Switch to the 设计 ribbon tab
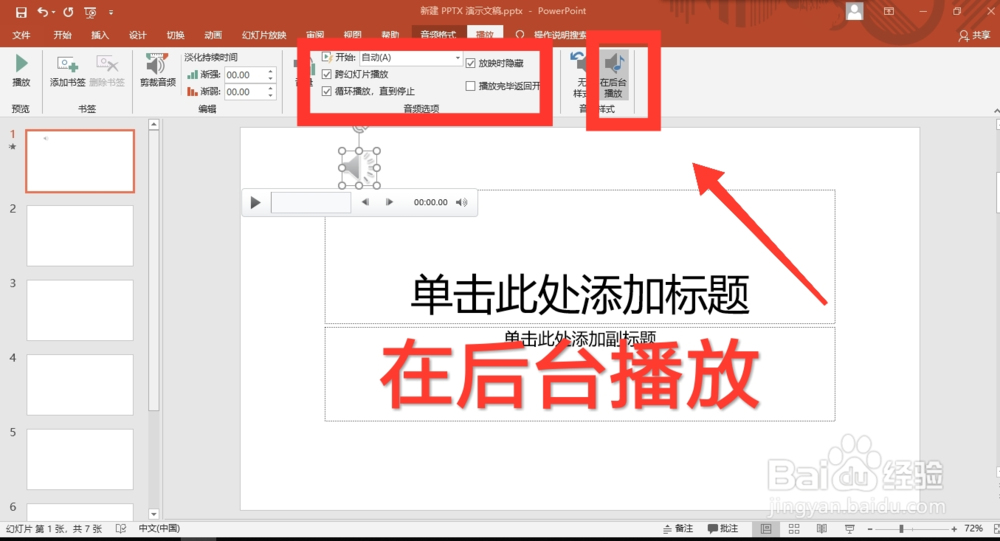 [138, 35]
